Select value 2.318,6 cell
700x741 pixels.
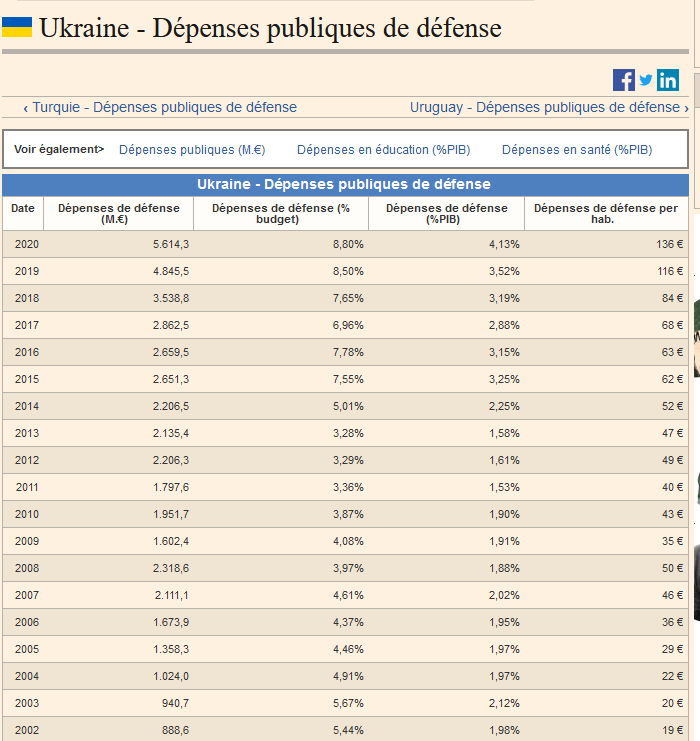[x=119, y=568]
